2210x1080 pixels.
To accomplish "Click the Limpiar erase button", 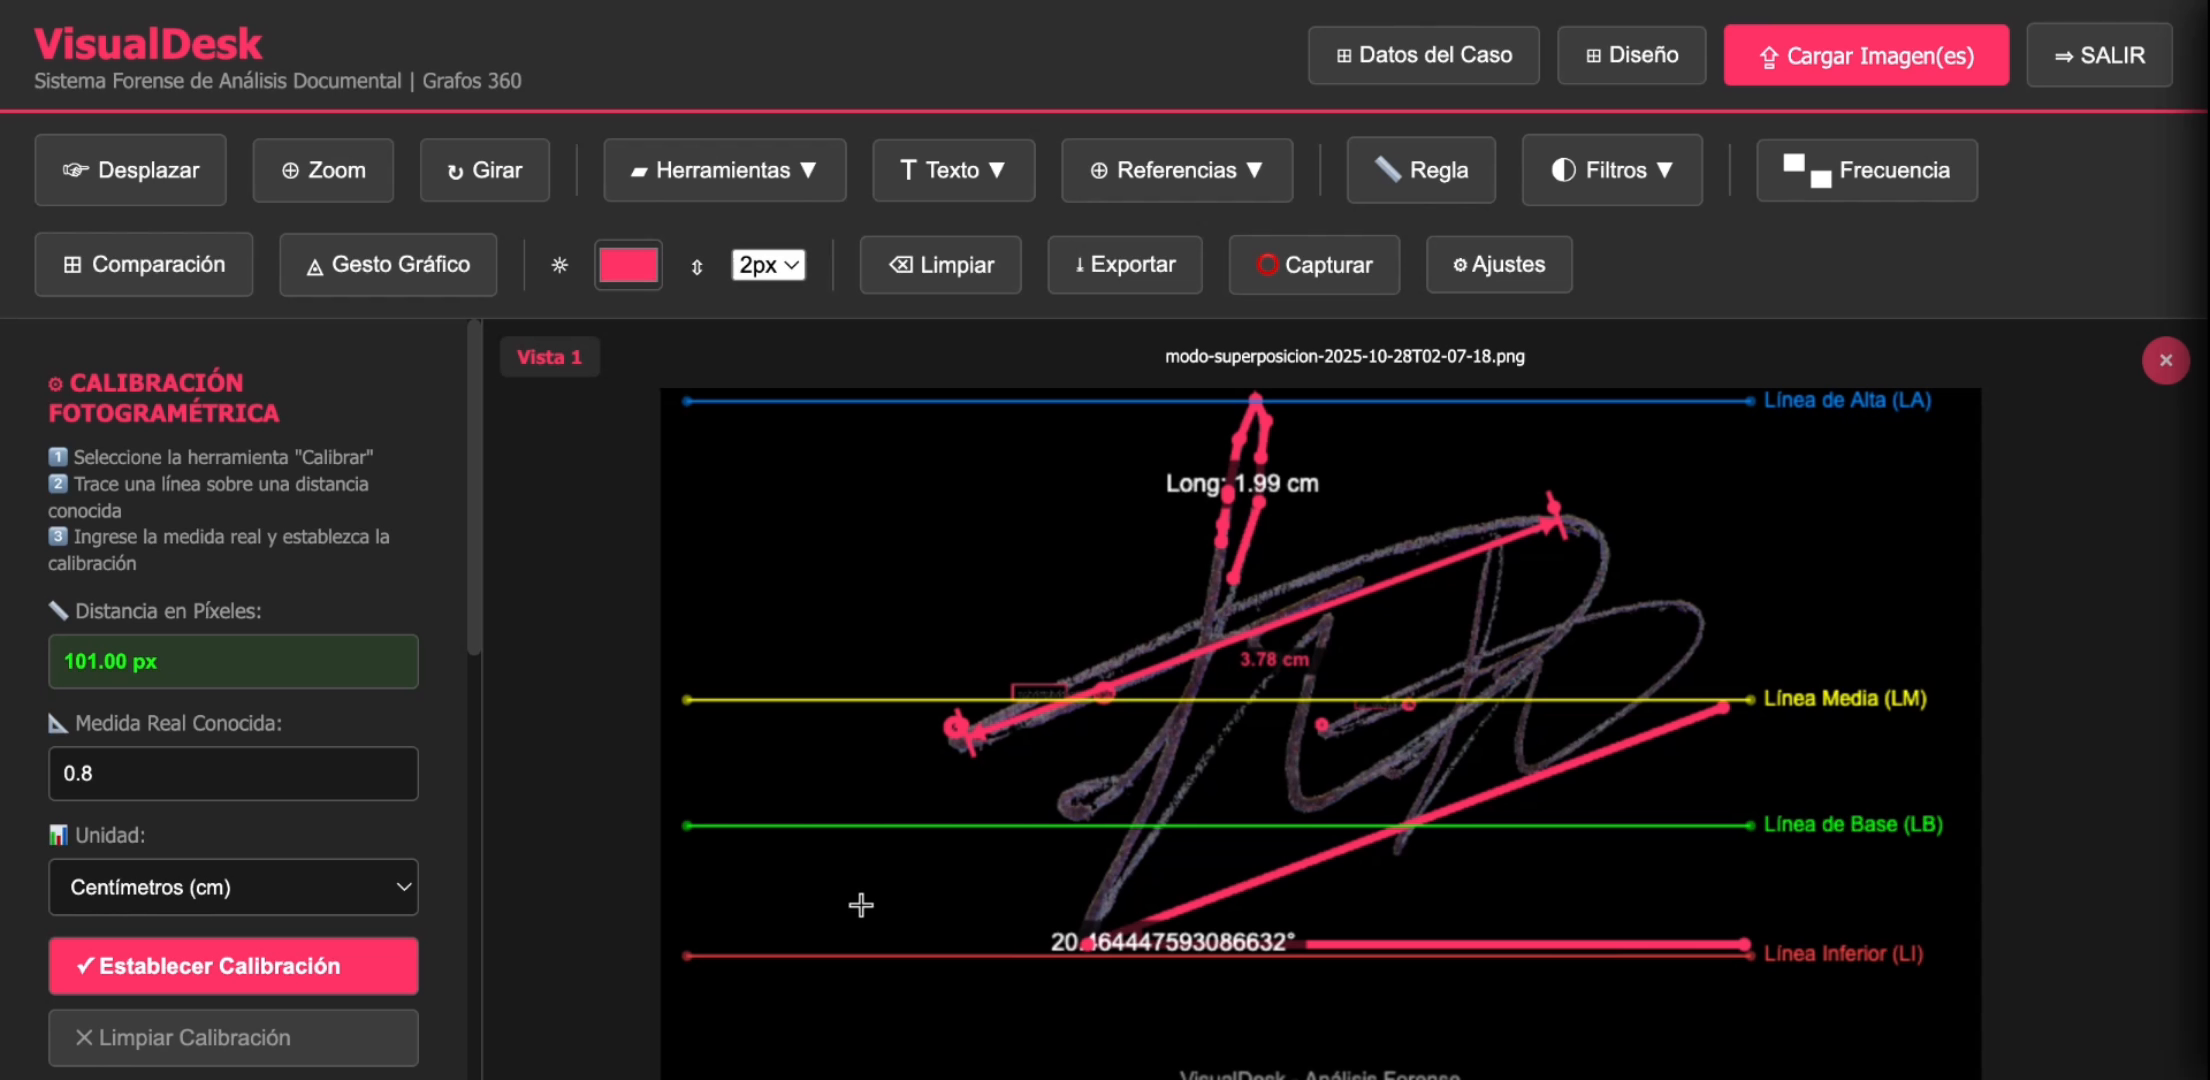I will click(940, 265).
